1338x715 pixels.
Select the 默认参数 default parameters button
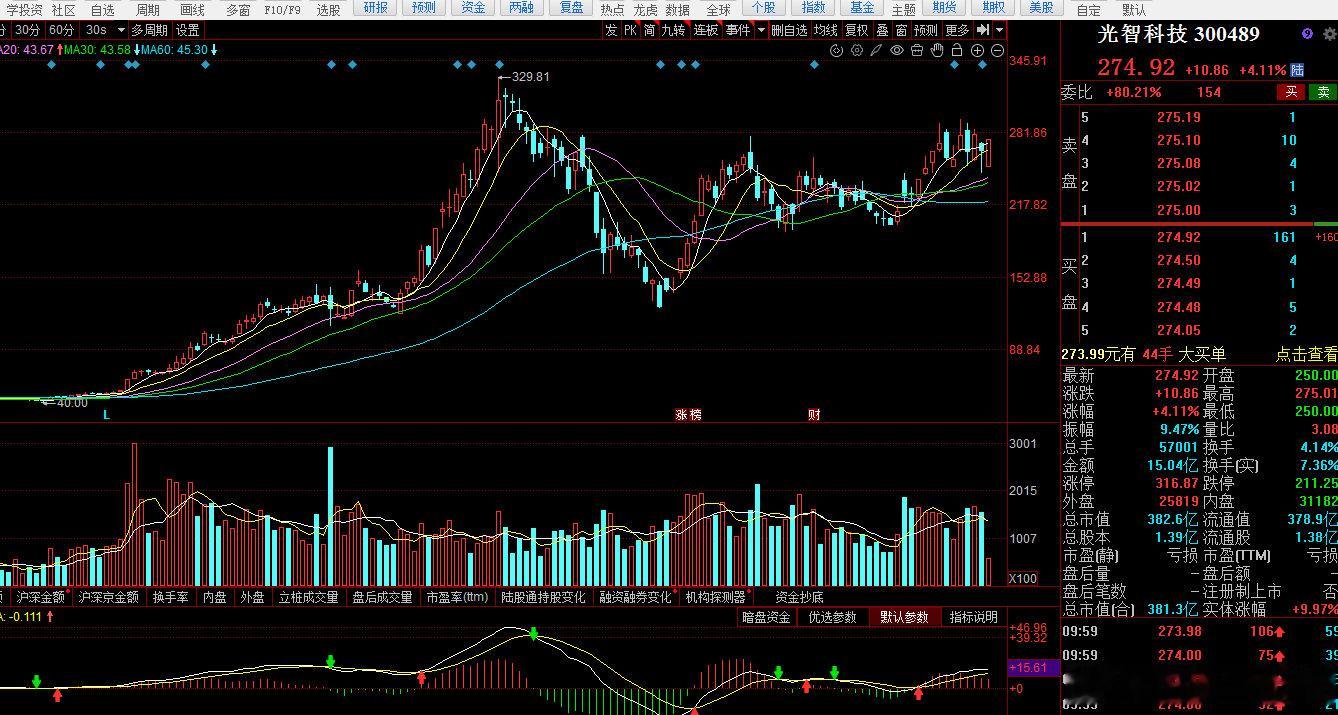point(903,617)
